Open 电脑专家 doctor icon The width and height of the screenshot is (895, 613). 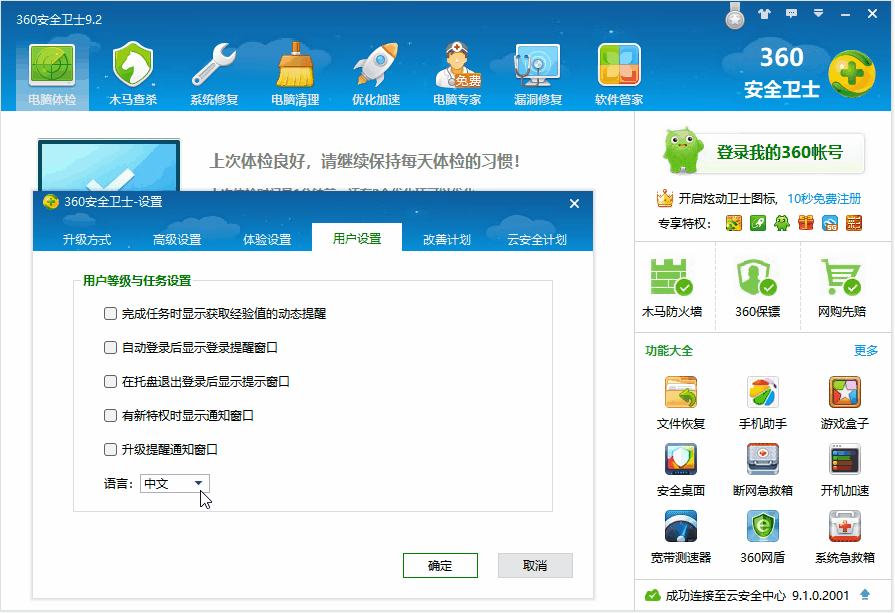457,74
